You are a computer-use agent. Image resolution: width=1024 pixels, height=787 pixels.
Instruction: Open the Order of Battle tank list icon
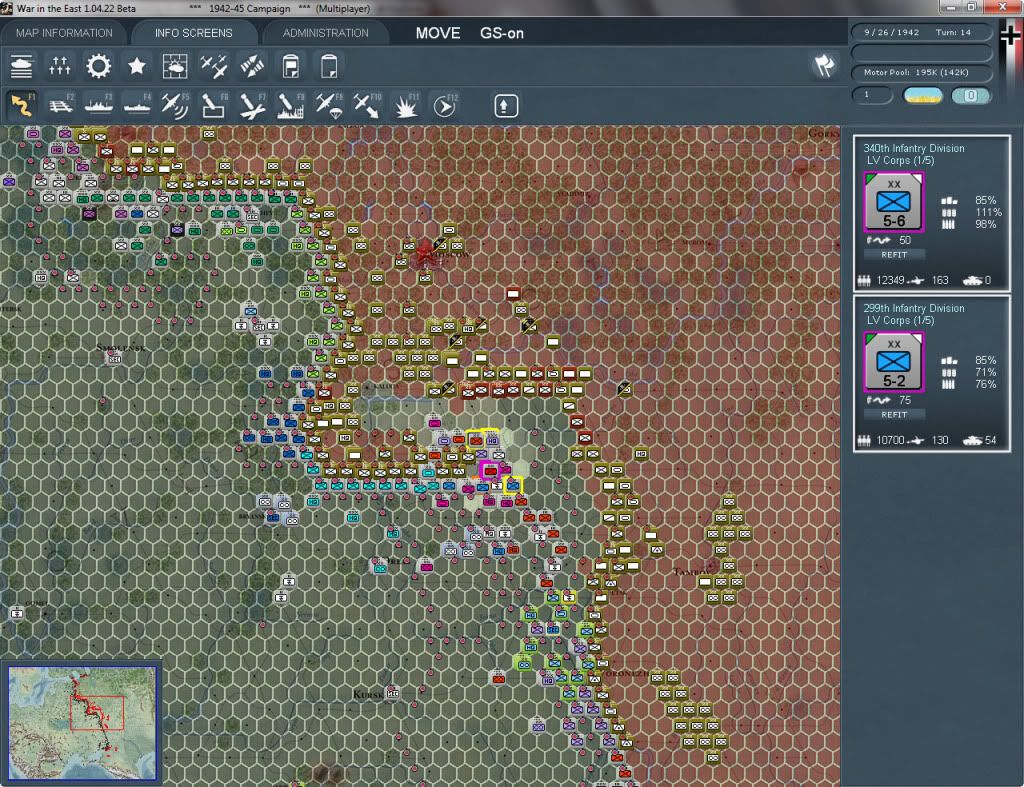(21, 67)
